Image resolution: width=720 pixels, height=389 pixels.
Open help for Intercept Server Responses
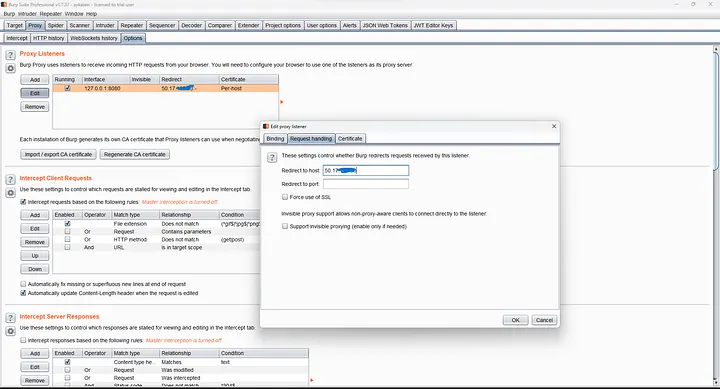coord(10,318)
